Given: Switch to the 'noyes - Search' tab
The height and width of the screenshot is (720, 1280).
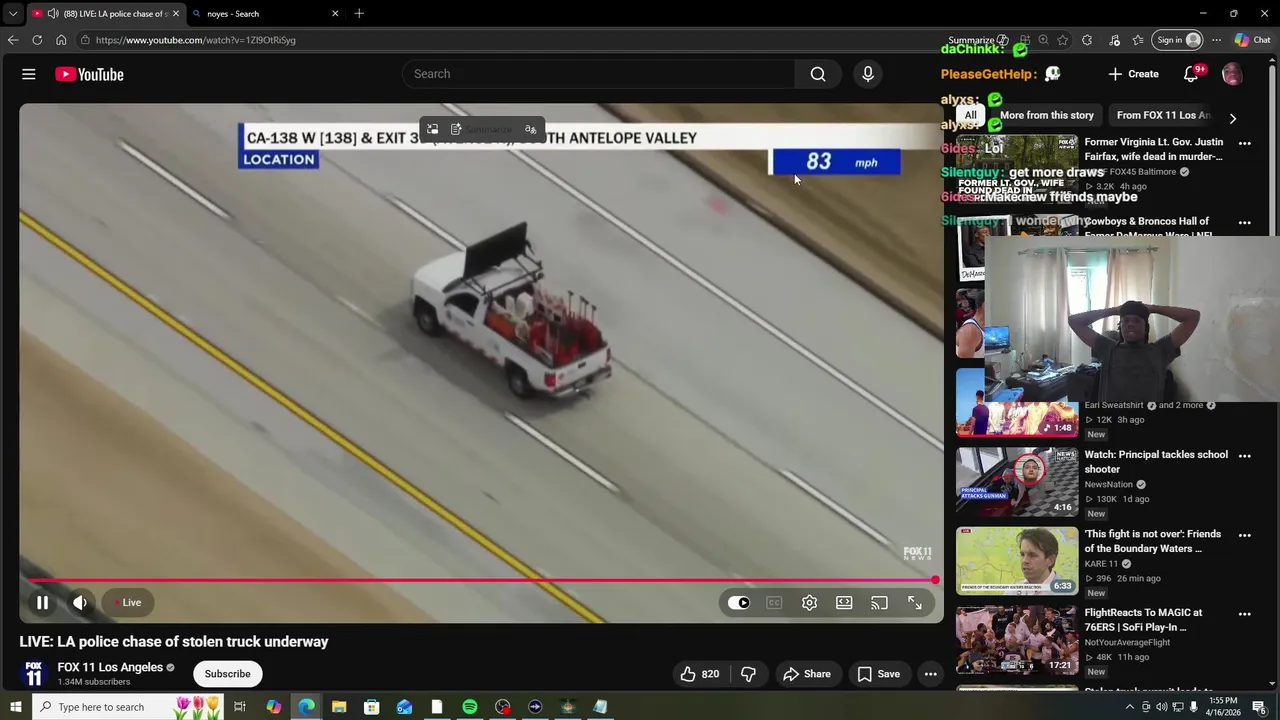Looking at the screenshot, I should click(x=265, y=13).
